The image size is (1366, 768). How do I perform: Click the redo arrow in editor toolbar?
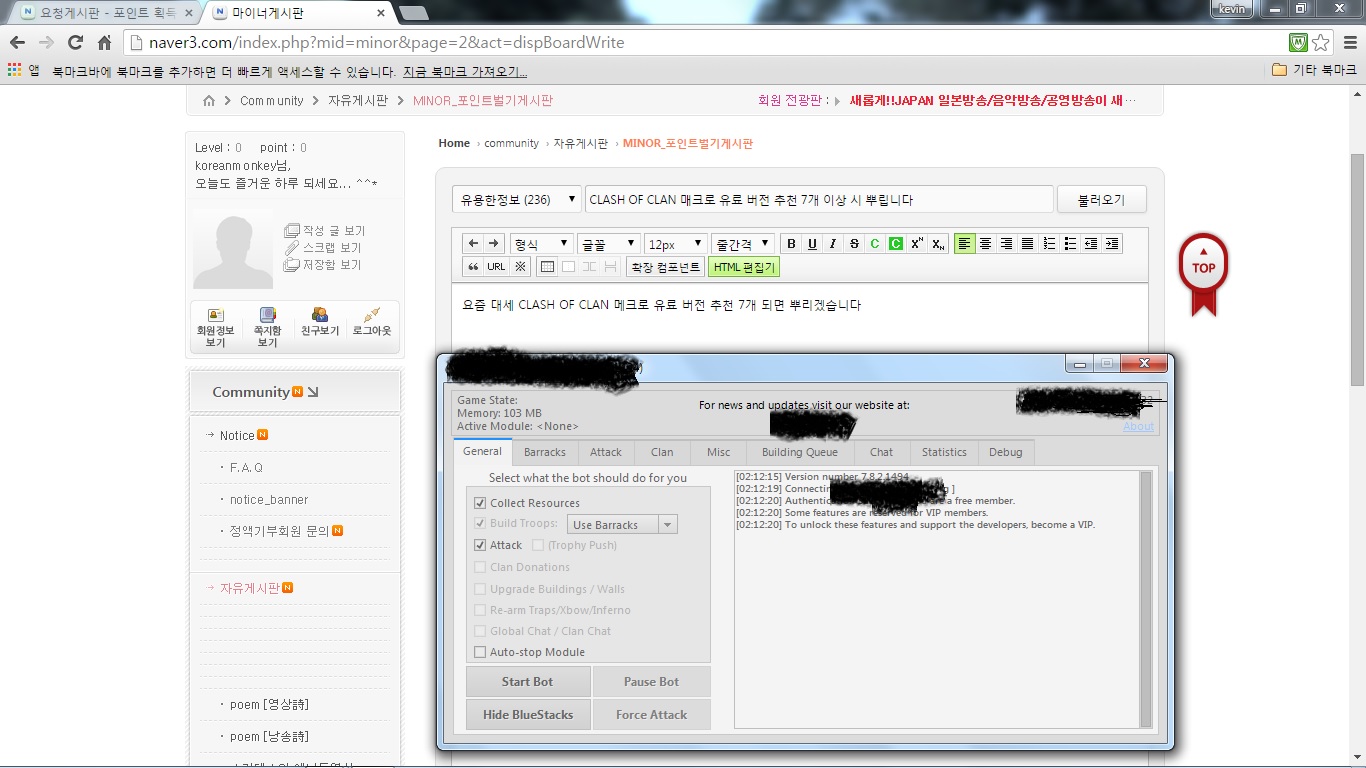pos(493,243)
